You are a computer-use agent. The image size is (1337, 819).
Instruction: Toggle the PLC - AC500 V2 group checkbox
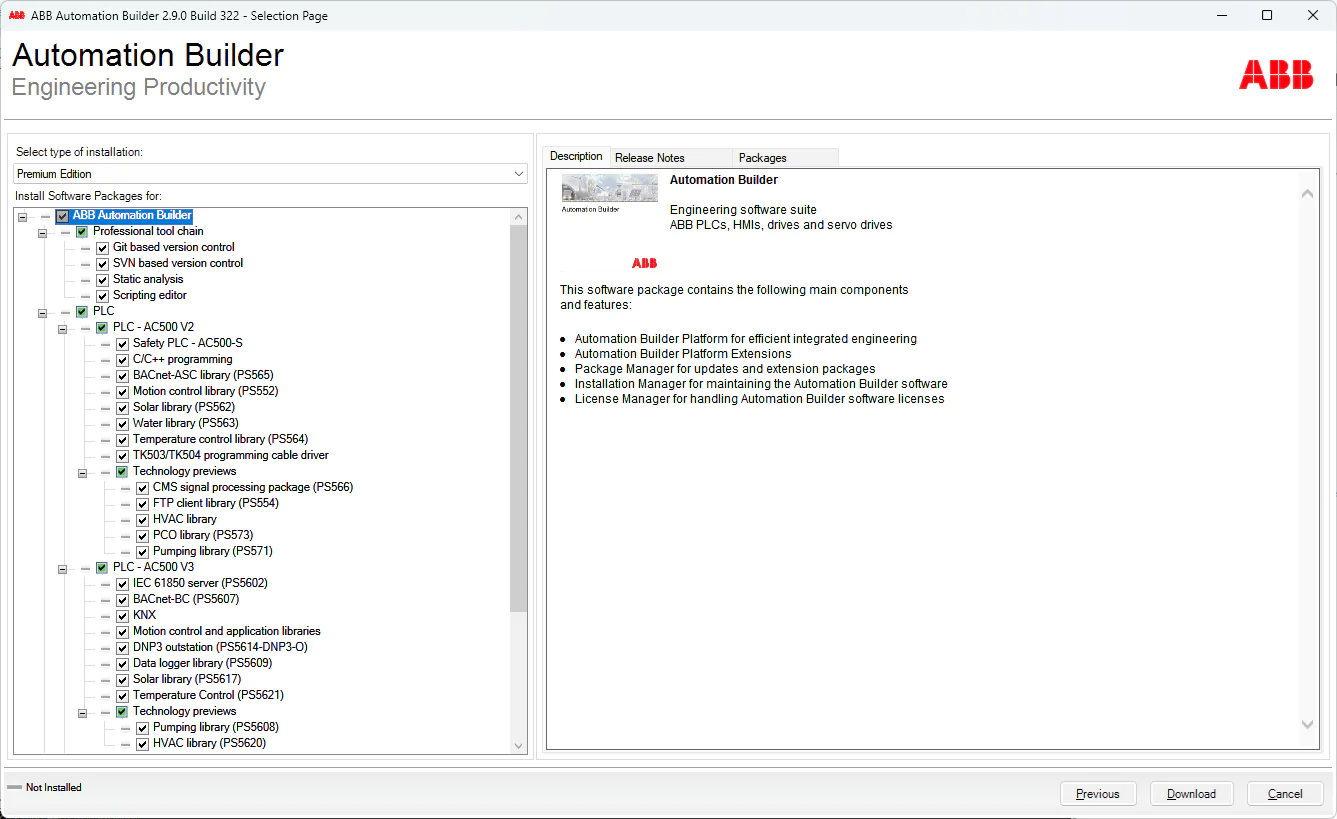(x=102, y=327)
